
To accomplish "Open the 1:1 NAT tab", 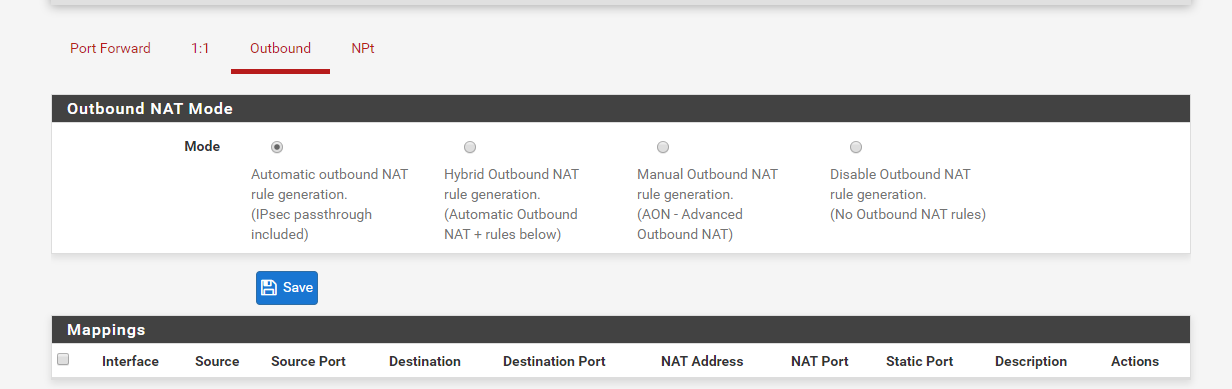I will click(200, 48).
